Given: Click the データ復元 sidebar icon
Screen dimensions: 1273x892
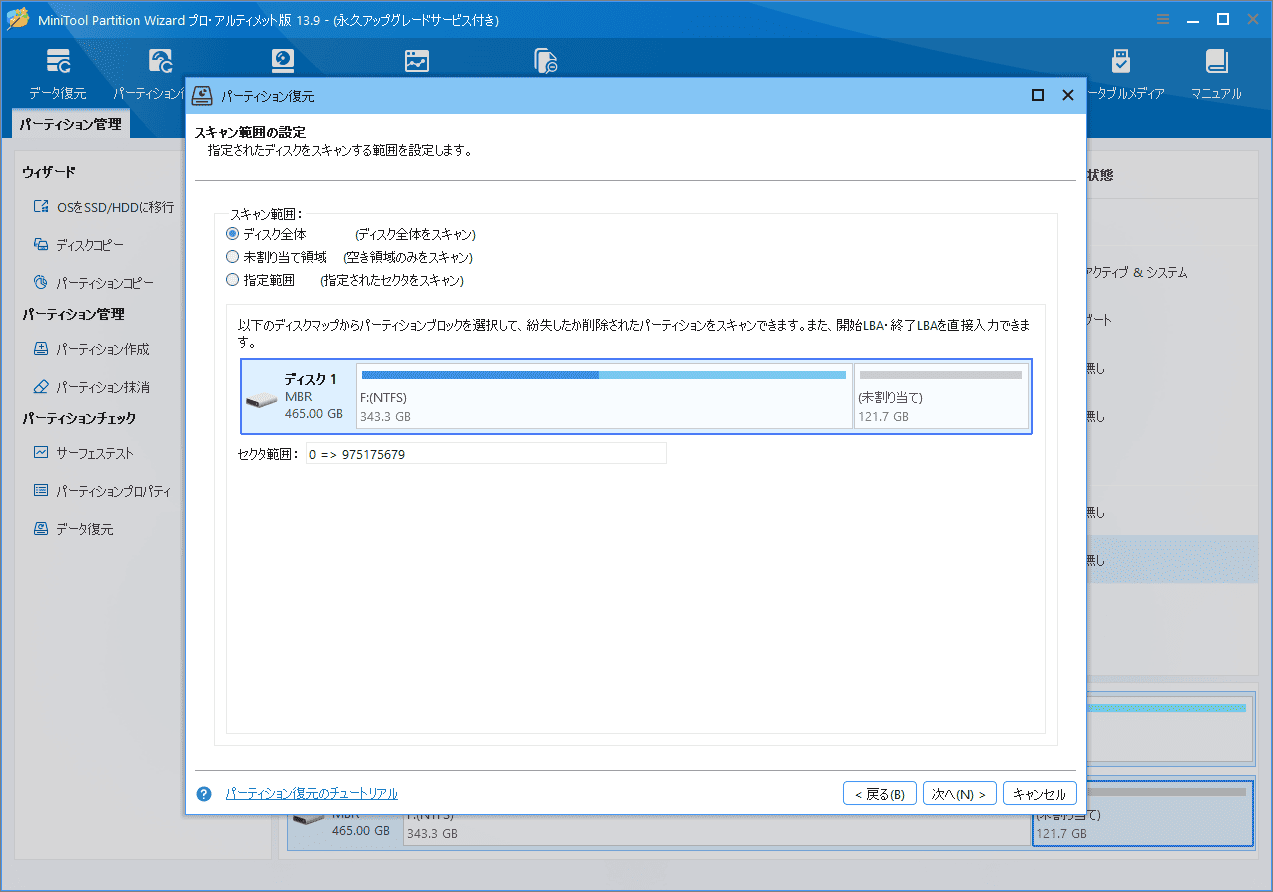Looking at the screenshot, I should point(41,529).
